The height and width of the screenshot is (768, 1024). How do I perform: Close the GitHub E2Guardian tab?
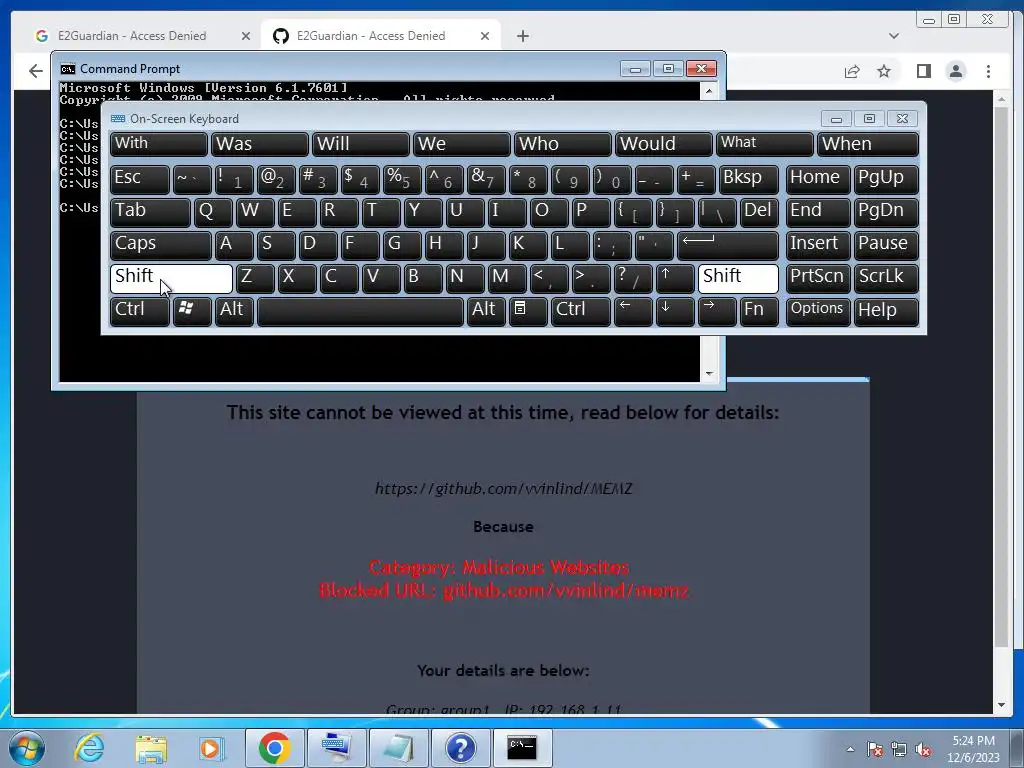[485, 36]
